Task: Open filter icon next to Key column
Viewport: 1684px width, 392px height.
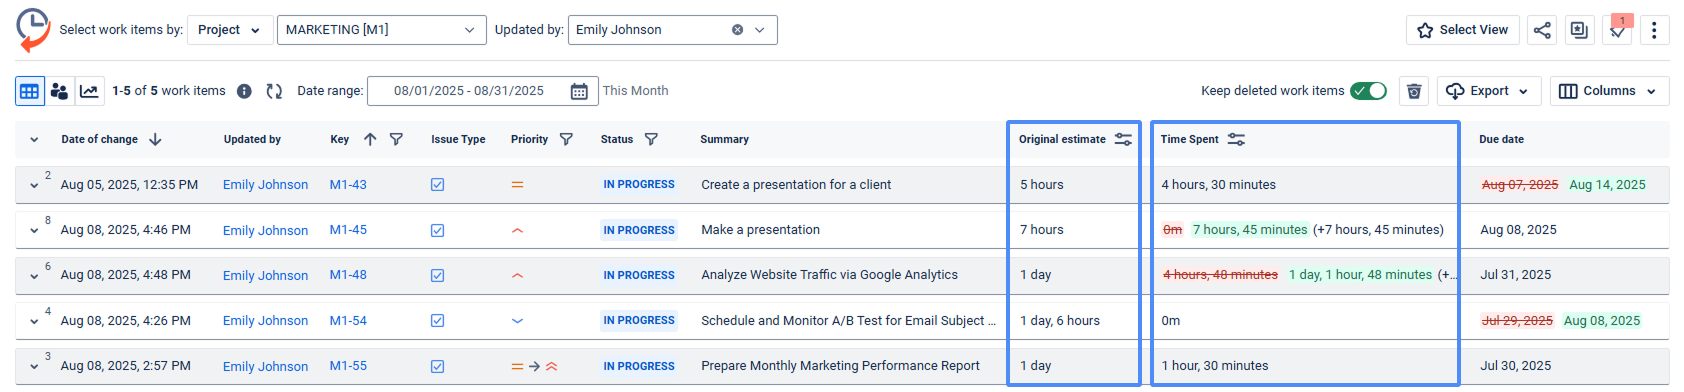Action: 396,139
